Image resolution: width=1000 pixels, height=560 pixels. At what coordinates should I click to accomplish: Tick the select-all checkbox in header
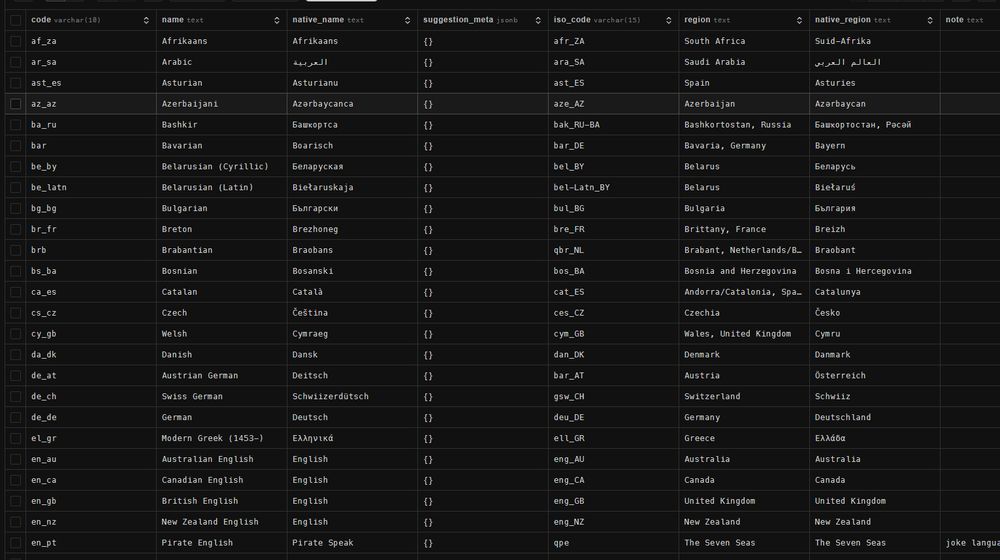point(15,20)
